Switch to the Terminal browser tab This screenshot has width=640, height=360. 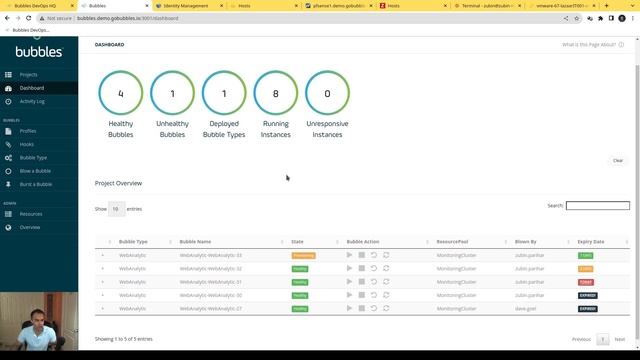pyautogui.click(x=487, y=6)
